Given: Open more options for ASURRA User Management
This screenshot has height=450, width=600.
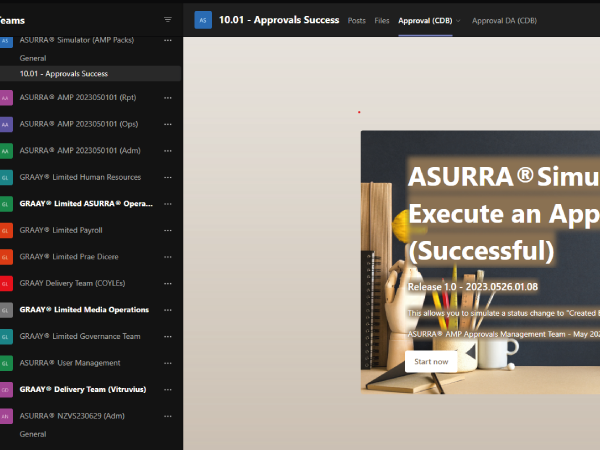Looking at the screenshot, I should (x=168, y=363).
